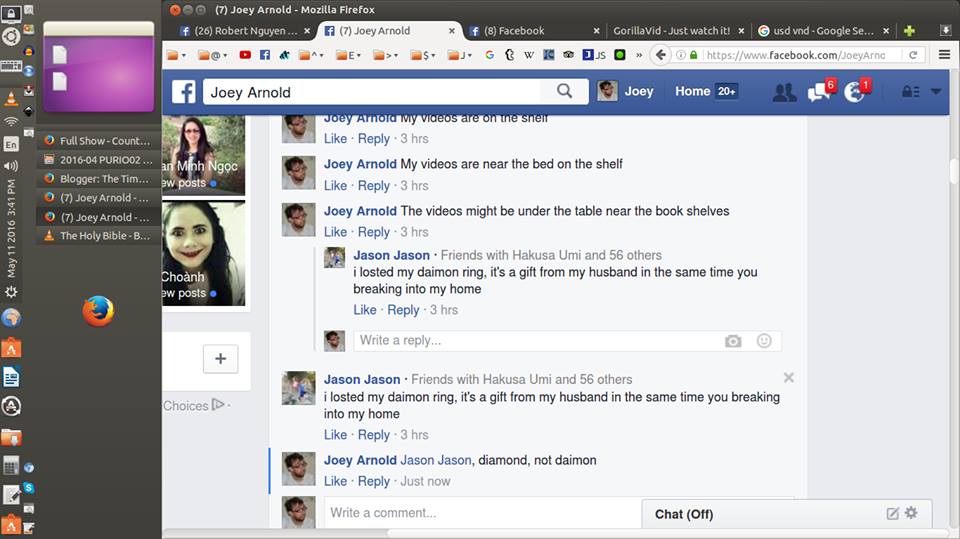Viewport: 960px width, 539px height.
Task: Click the plus button in the left sidebar
Action: (x=220, y=359)
